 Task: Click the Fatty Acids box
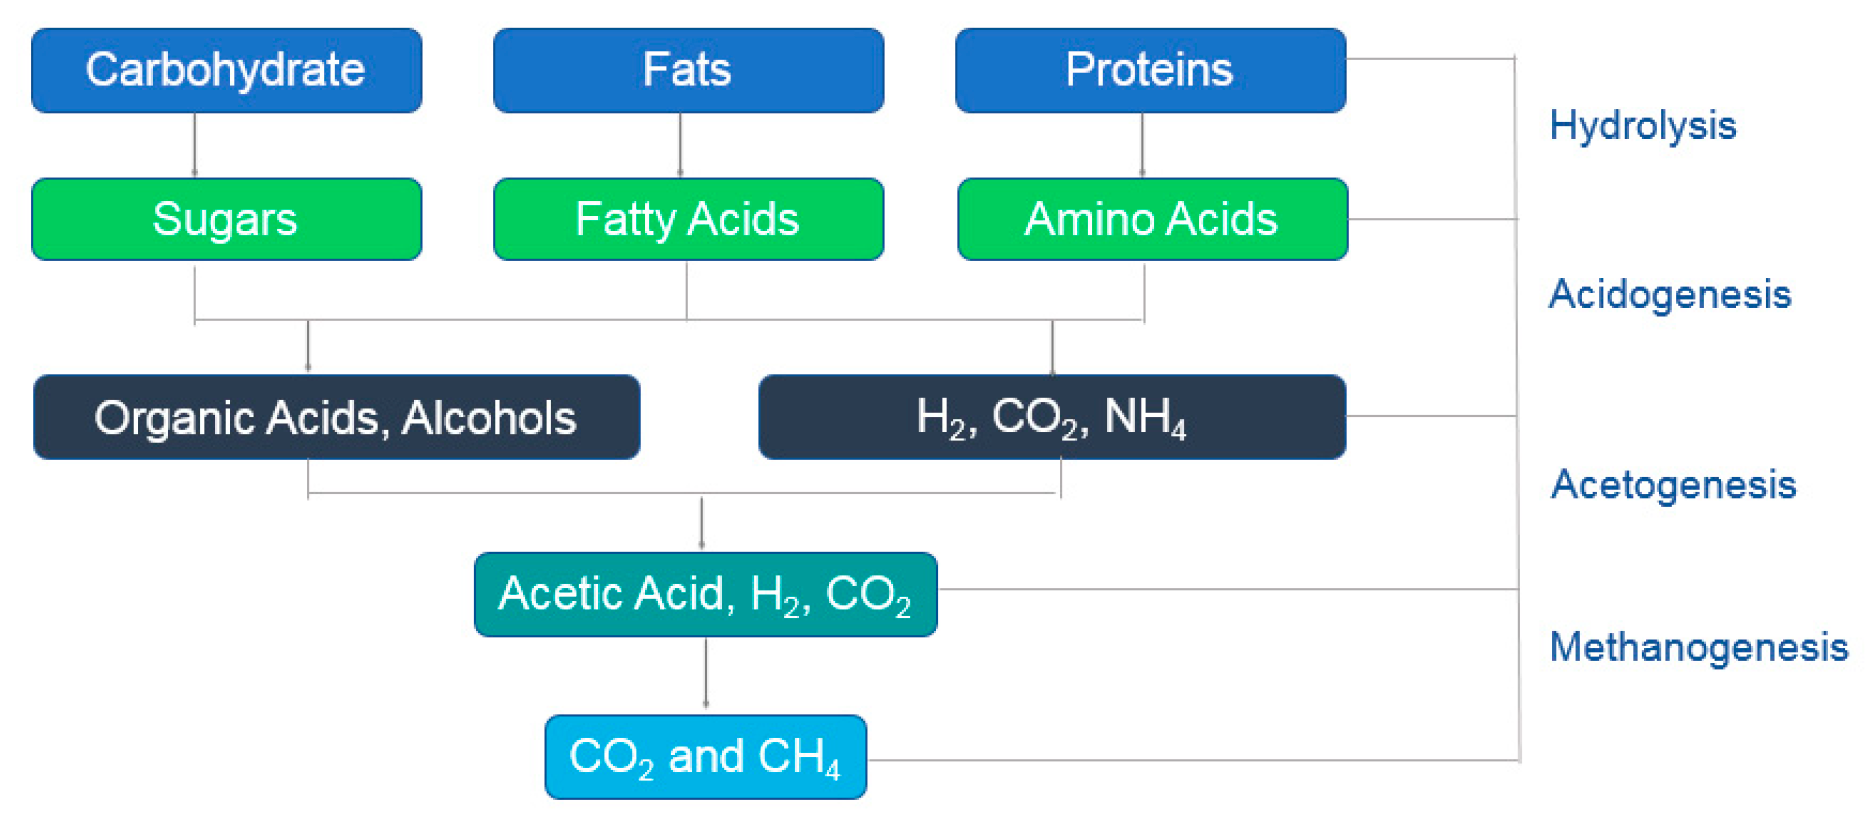(x=688, y=219)
